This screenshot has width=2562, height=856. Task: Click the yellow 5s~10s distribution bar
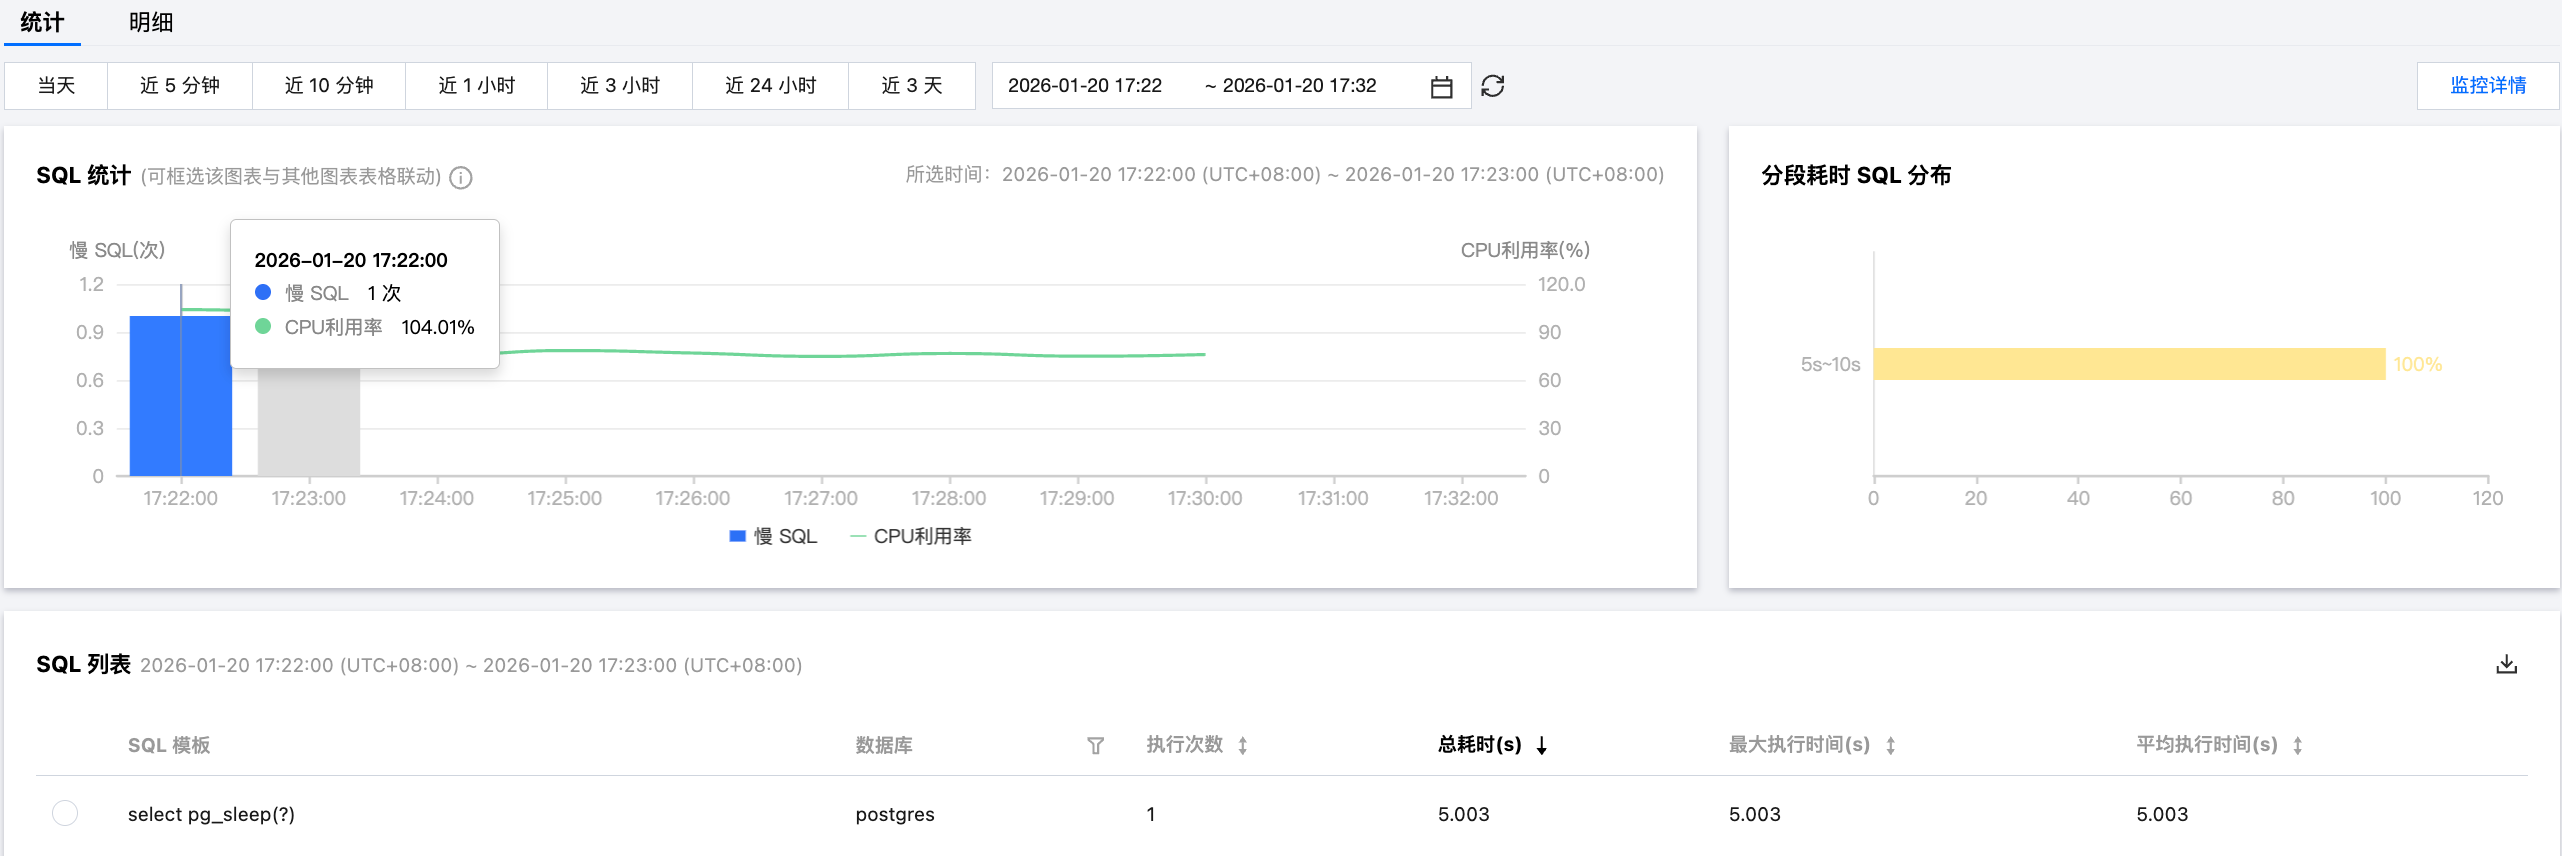click(x=2128, y=364)
